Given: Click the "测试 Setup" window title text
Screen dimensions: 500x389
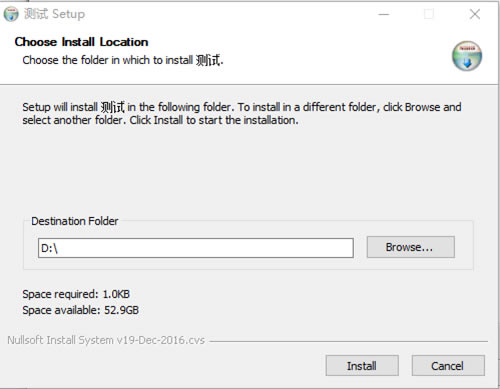Looking at the screenshot, I should (54, 14).
